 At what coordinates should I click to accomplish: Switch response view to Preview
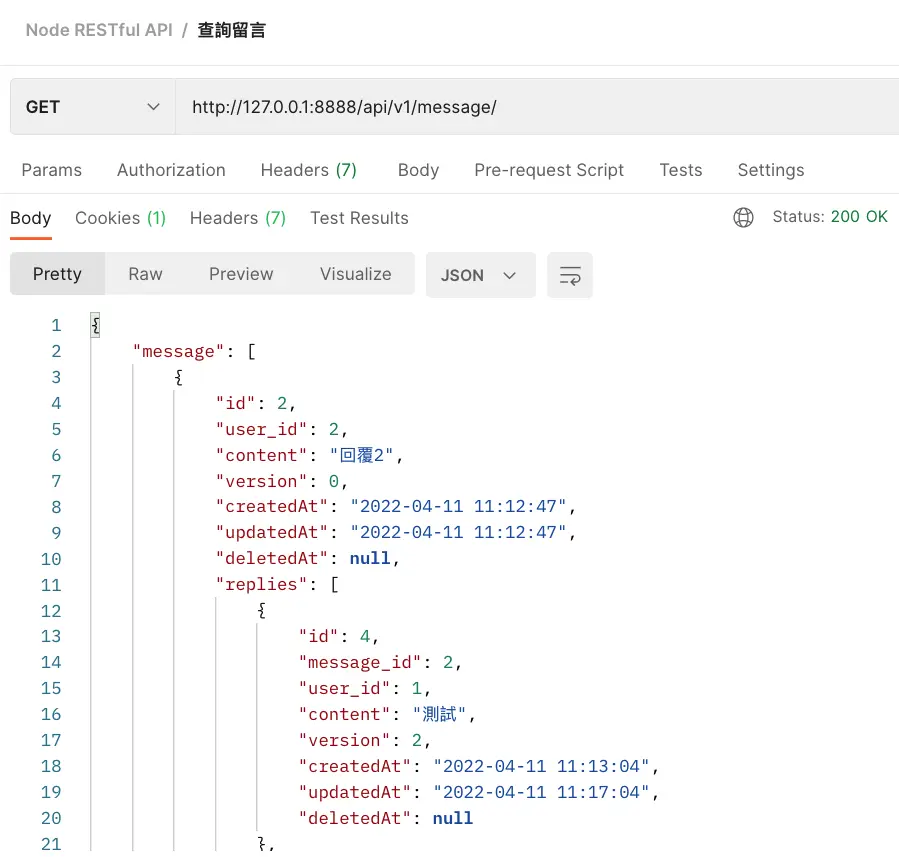241,274
